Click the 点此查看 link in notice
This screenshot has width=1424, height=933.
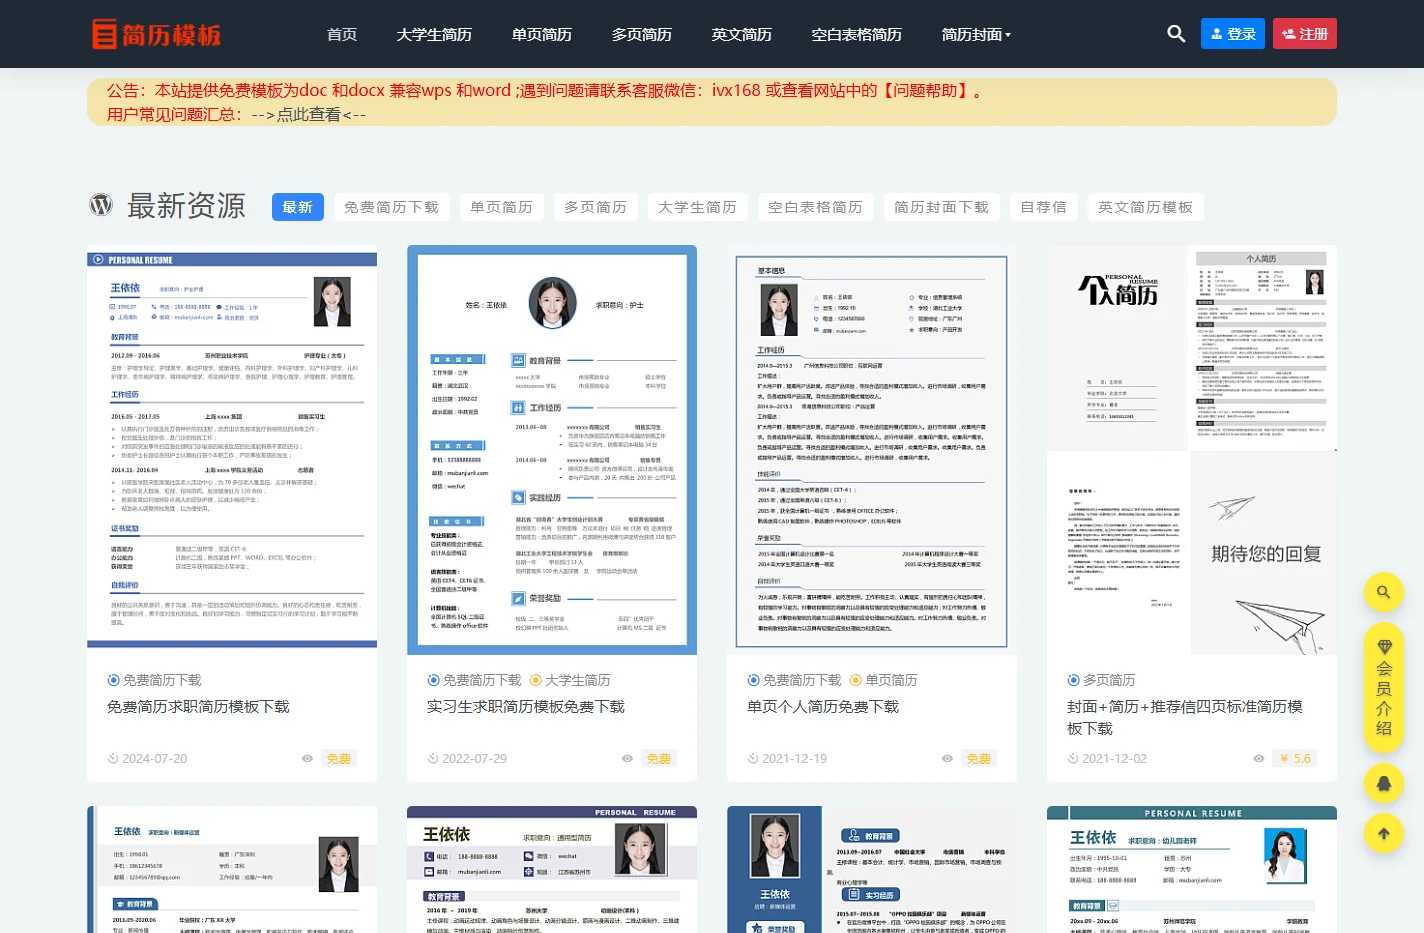[309, 115]
